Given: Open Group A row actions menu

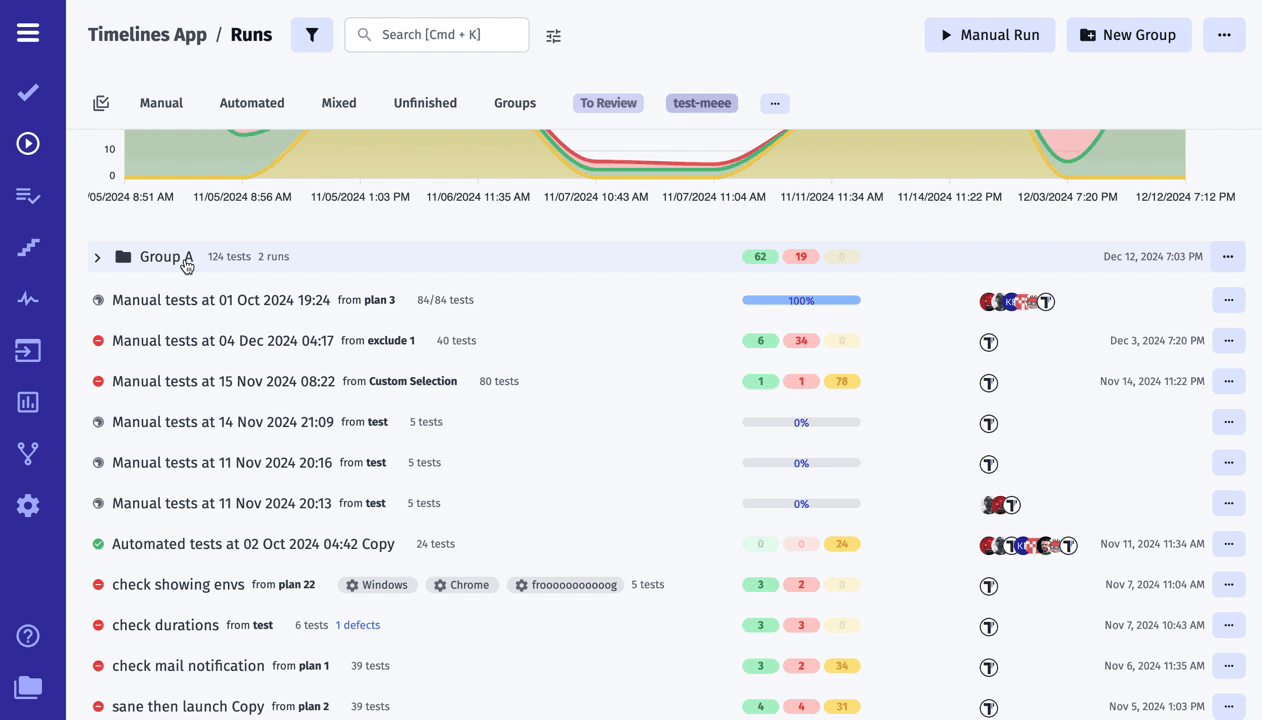Looking at the screenshot, I should (1228, 257).
